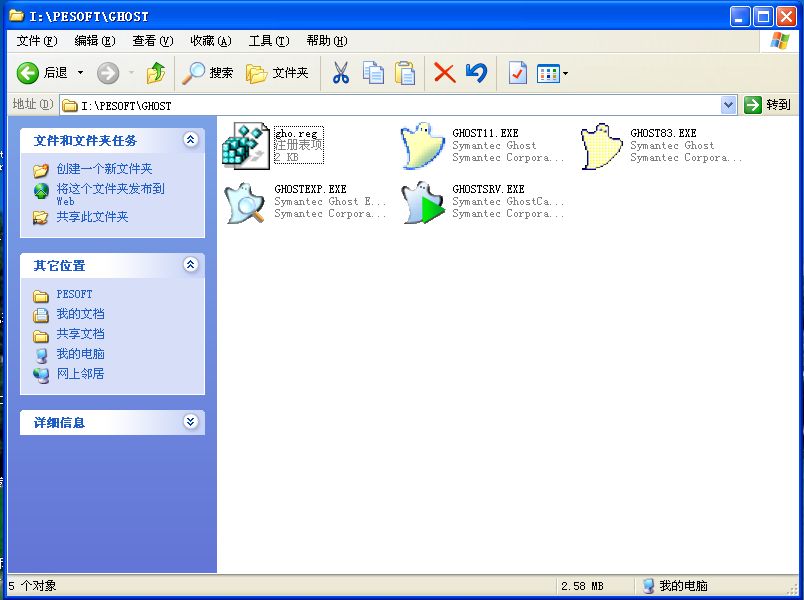Open the PESOFT folder link
Image resolution: width=804 pixels, height=600 pixels.
tap(74, 294)
